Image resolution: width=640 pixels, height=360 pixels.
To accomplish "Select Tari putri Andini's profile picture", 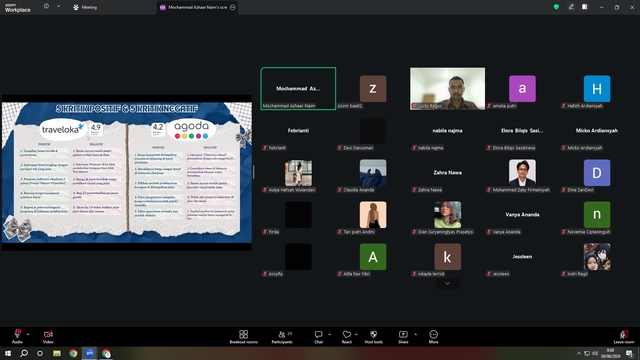I will pyautogui.click(x=373, y=215).
